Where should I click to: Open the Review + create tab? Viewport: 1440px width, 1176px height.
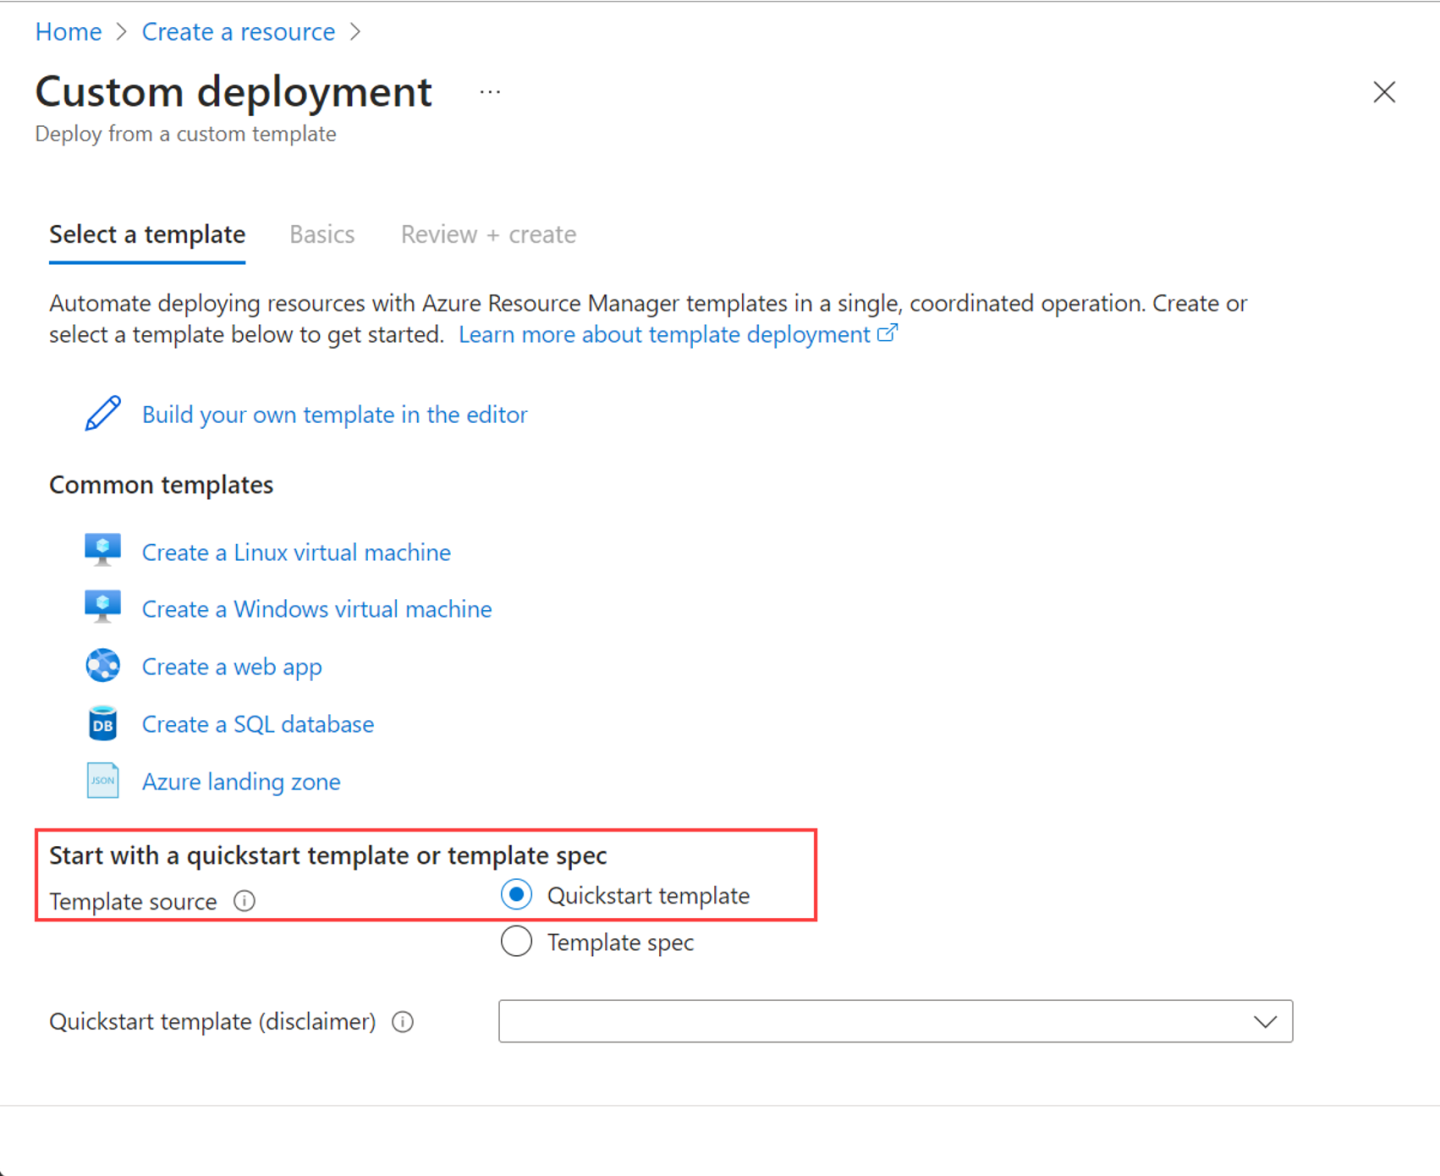pos(488,234)
